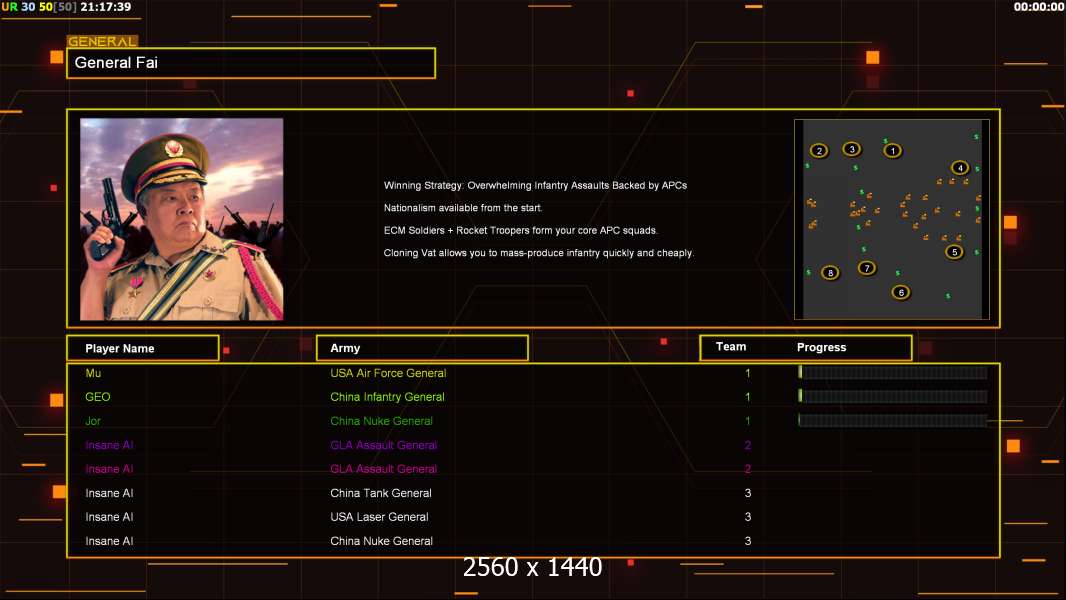Click team number in Mu's row
Screen dimensions: 1066x600
click(x=748, y=373)
